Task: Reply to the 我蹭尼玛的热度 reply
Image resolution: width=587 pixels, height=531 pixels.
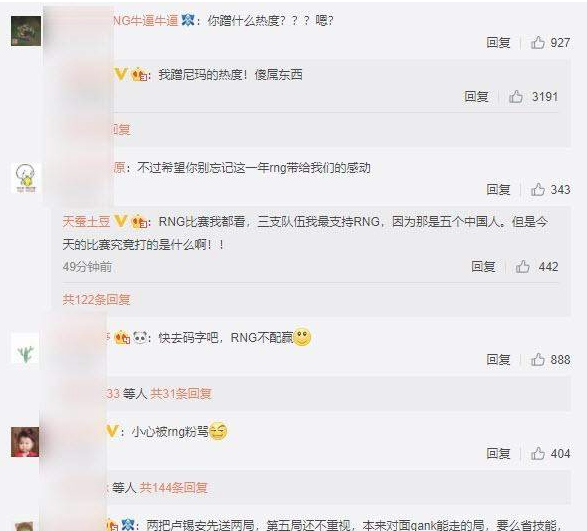Action: pos(476,97)
